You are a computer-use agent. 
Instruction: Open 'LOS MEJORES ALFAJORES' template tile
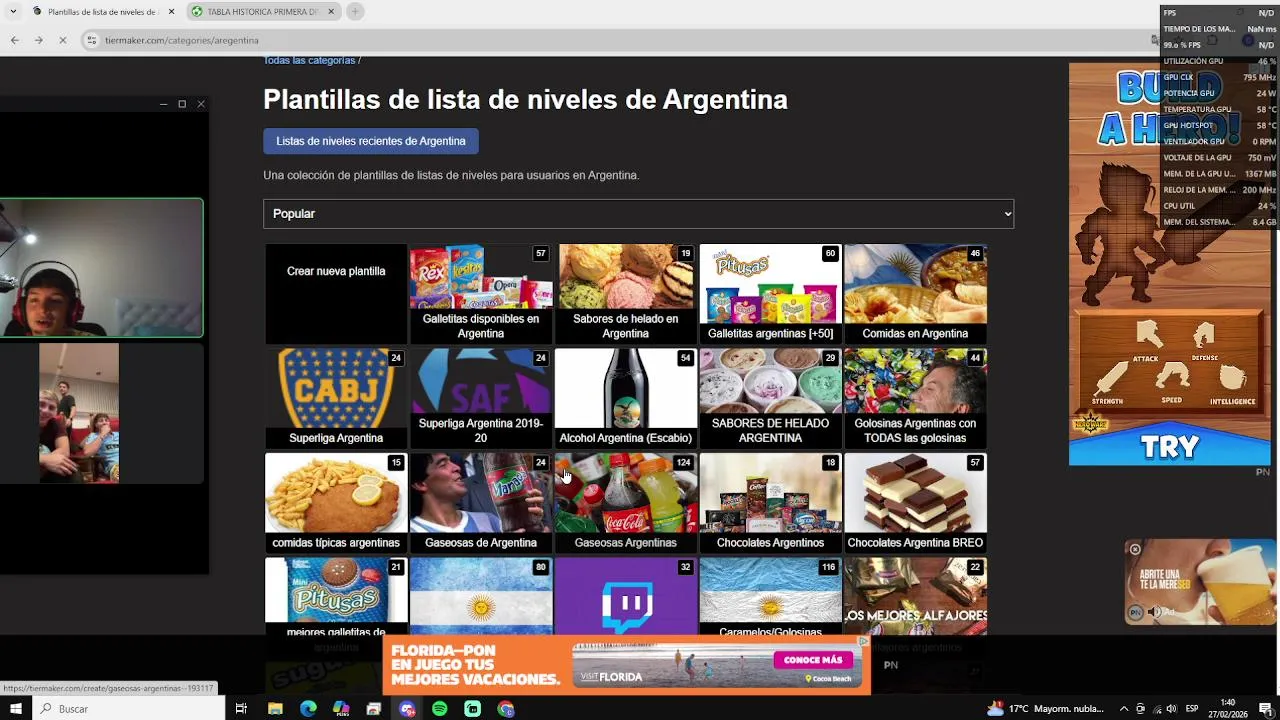915,596
